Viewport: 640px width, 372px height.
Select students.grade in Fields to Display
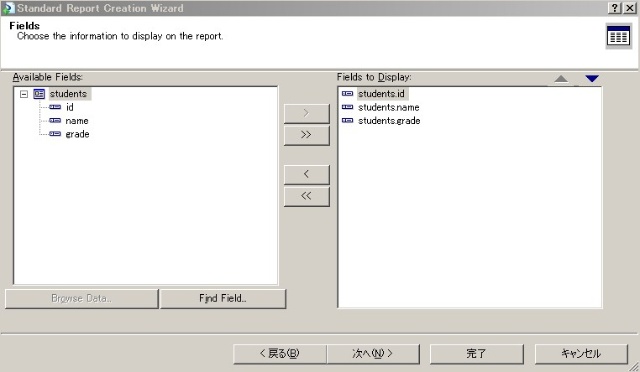389,121
